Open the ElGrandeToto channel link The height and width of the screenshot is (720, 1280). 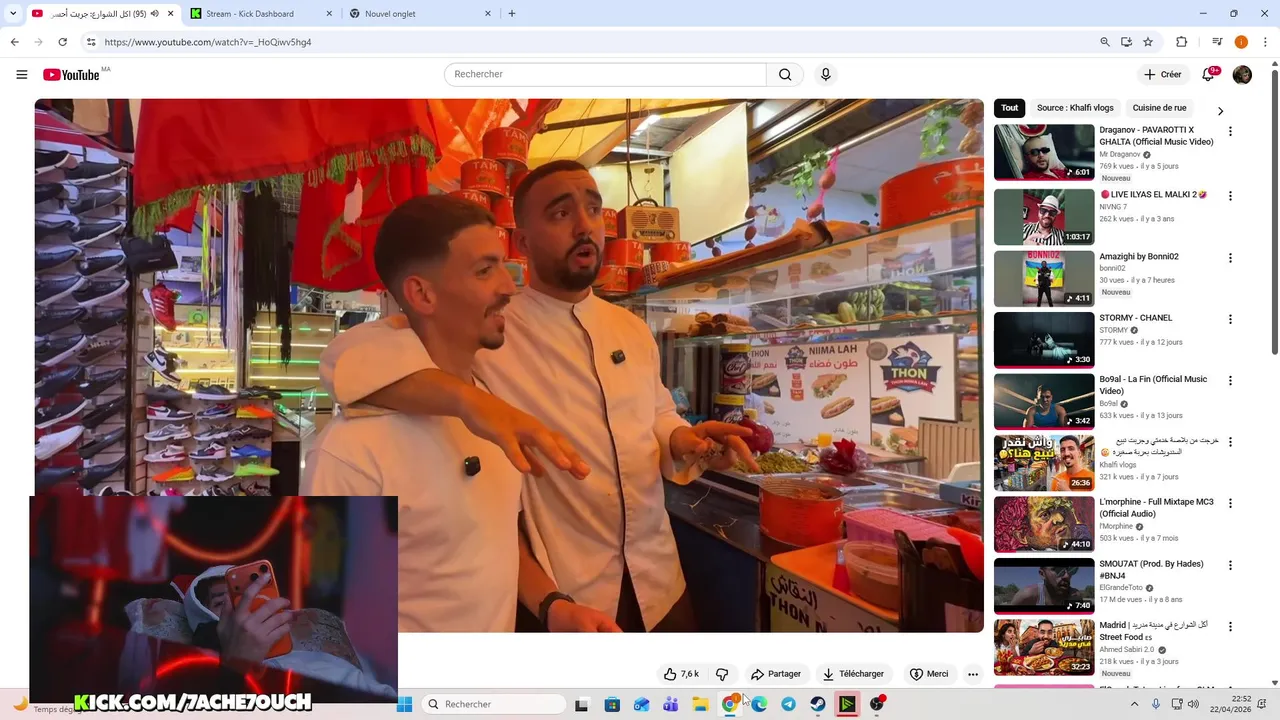[x=1121, y=588]
